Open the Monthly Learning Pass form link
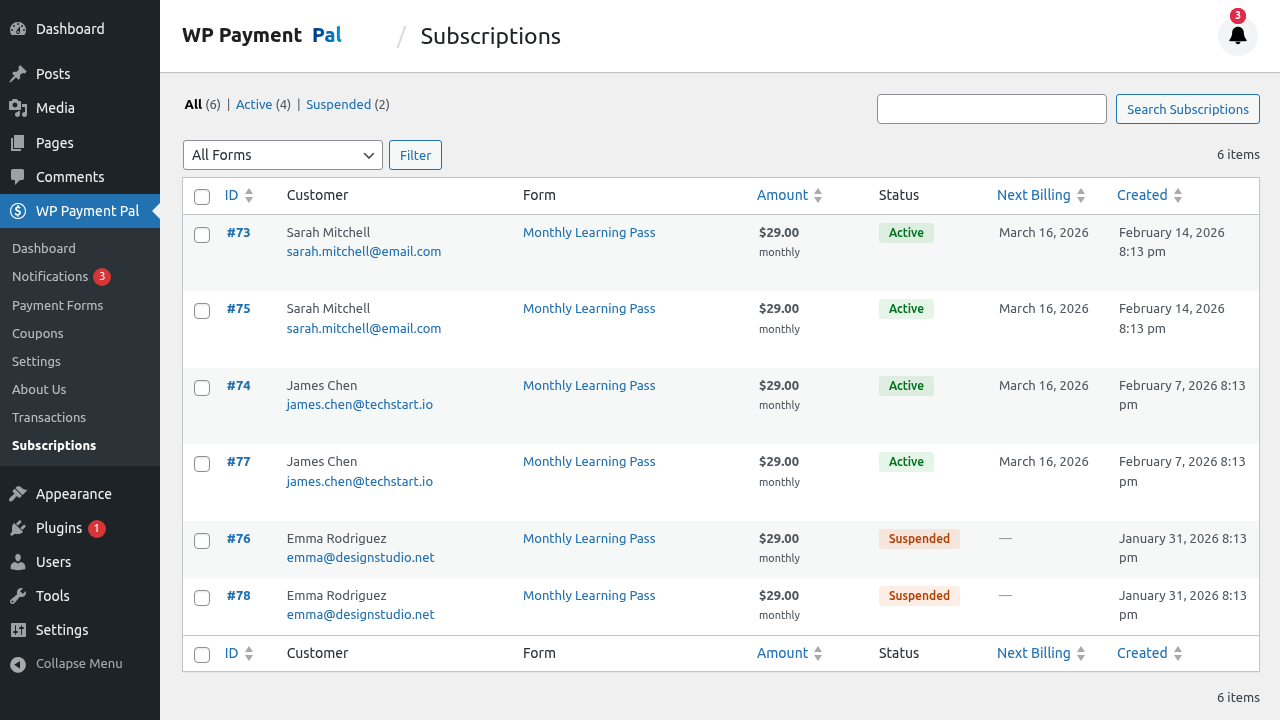1280x720 pixels. [589, 232]
